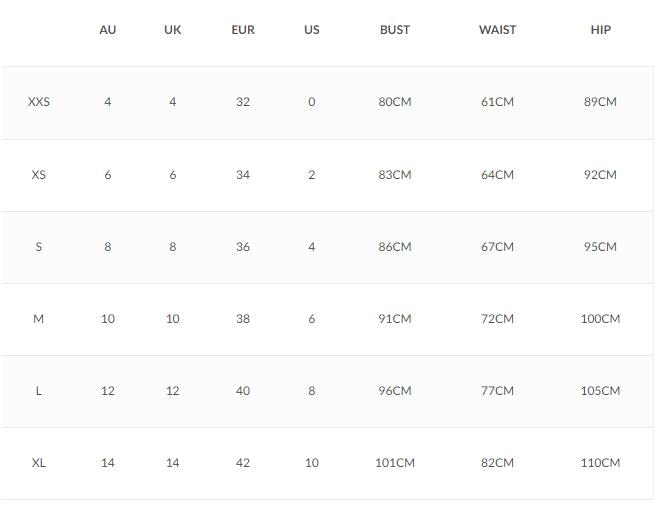Click the 105CM hip value
654x514 pixels.
point(601,391)
